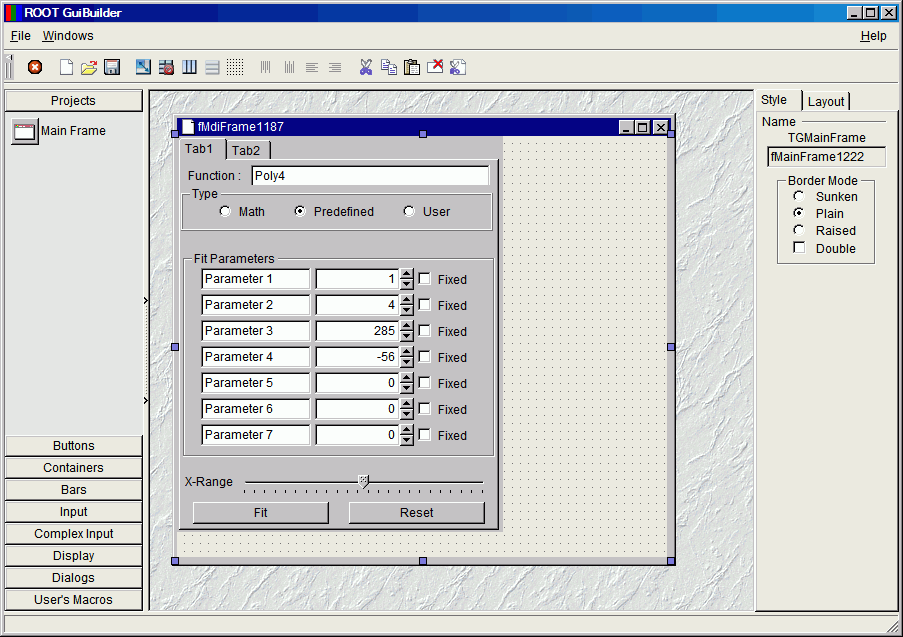The width and height of the screenshot is (903, 637).
Task: Switch to the Layout tab
Action: [826, 101]
